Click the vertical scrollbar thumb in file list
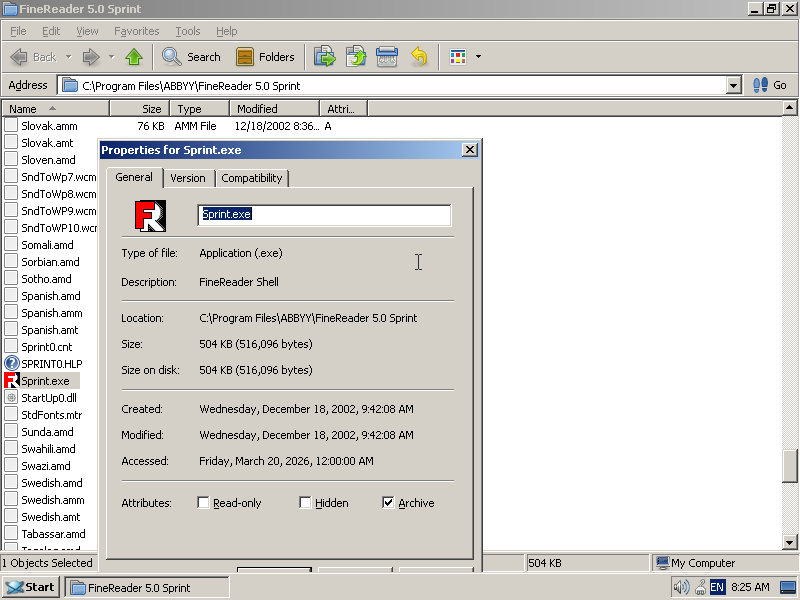This screenshot has height=600, width=800. (x=789, y=466)
